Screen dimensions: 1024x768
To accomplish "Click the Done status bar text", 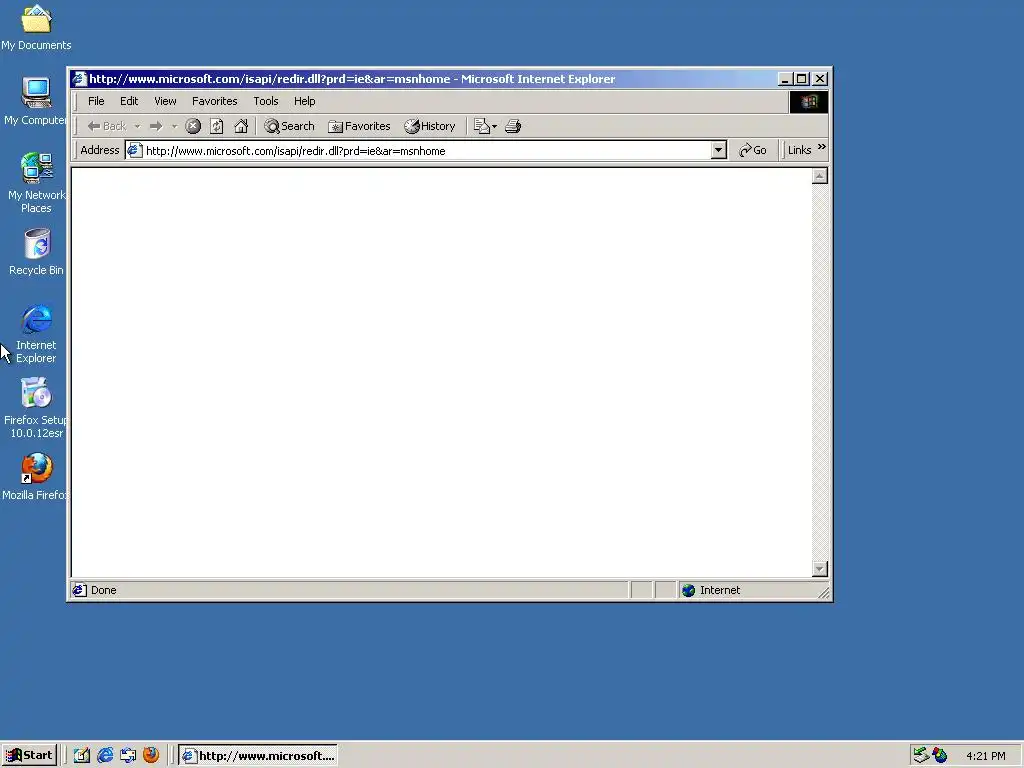I will point(103,590).
